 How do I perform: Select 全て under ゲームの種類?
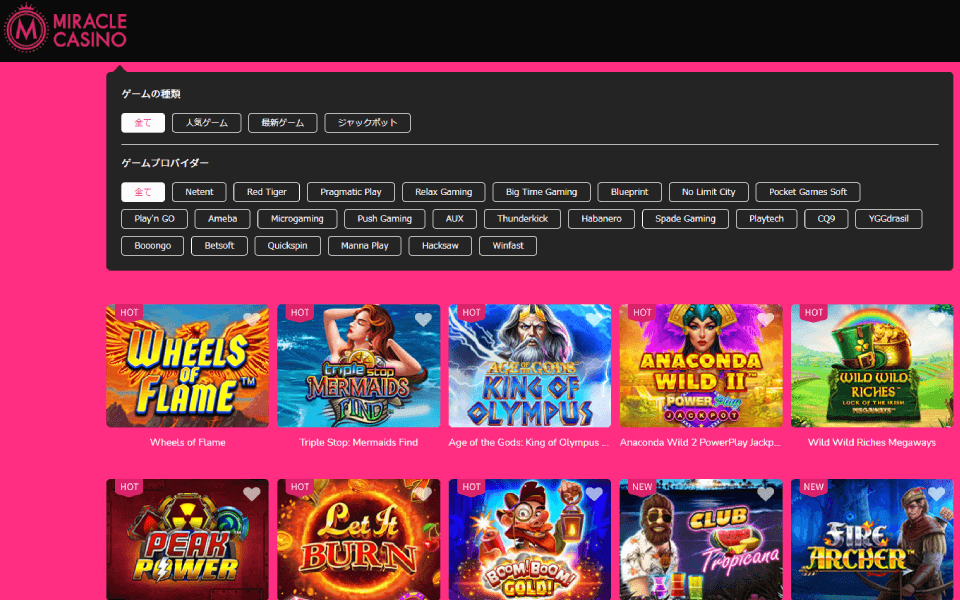pyautogui.click(x=143, y=123)
